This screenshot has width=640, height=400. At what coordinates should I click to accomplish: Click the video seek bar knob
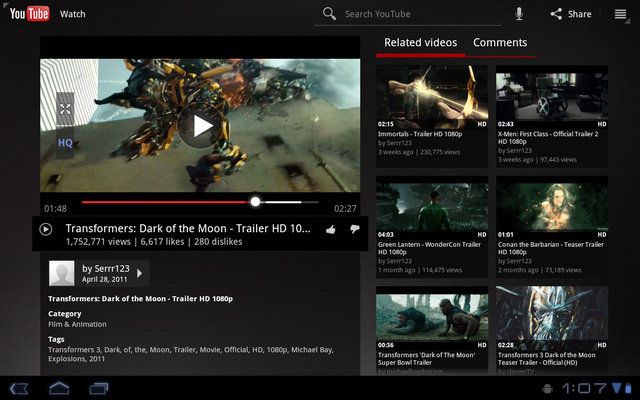[x=255, y=202]
